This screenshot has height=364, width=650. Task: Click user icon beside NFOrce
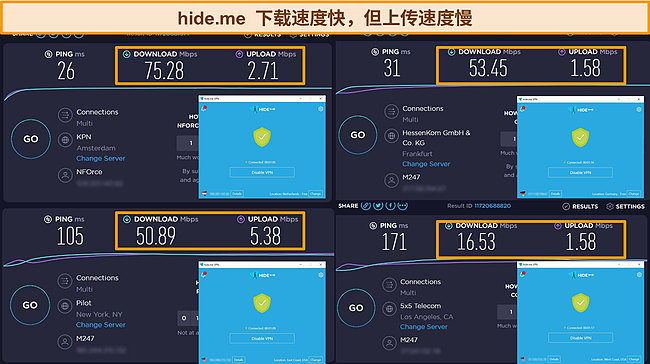pos(65,175)
